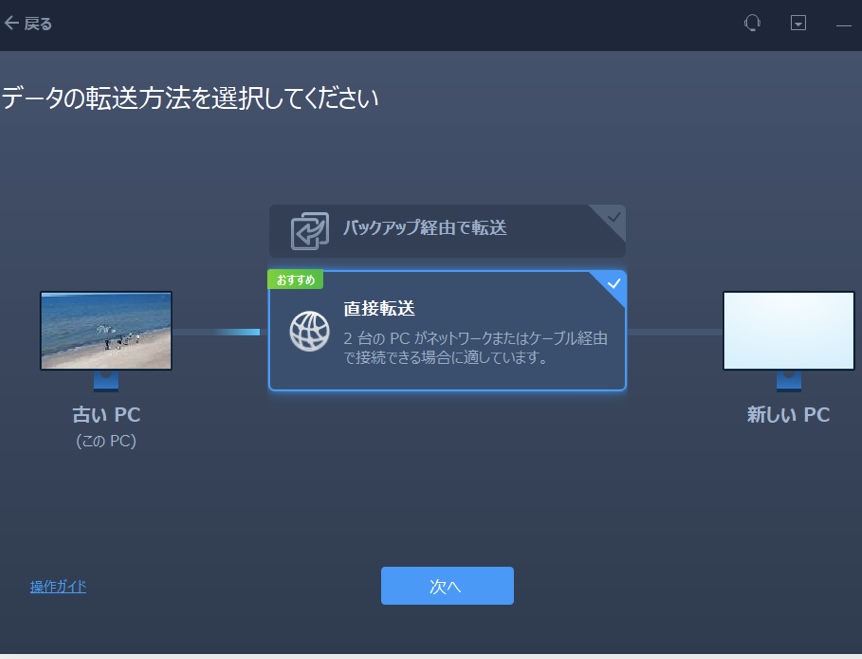862x659 pixels.
Task: Open the top-right dropdown arrow menu
Action: click(799, 21)
